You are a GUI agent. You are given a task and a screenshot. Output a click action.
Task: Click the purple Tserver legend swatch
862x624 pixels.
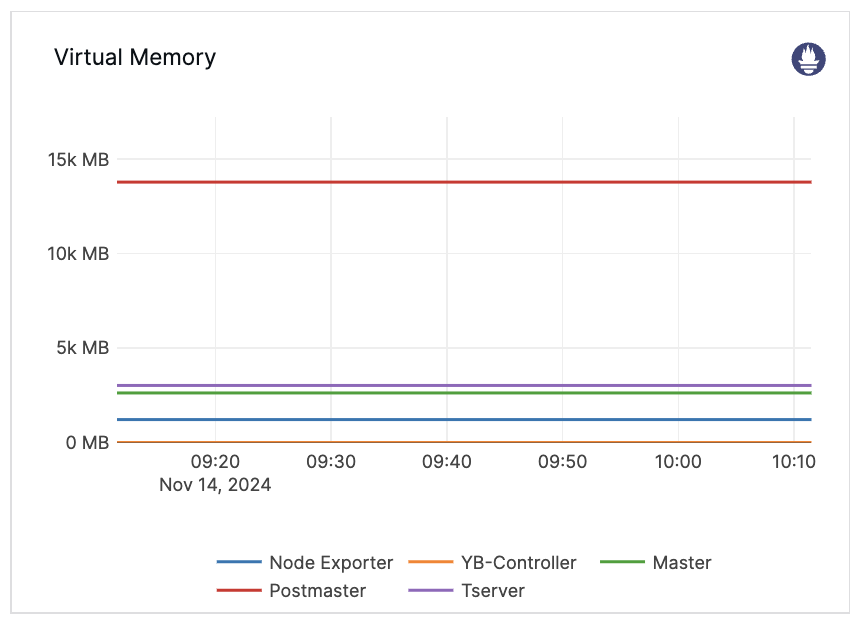(x=430, y=591)
